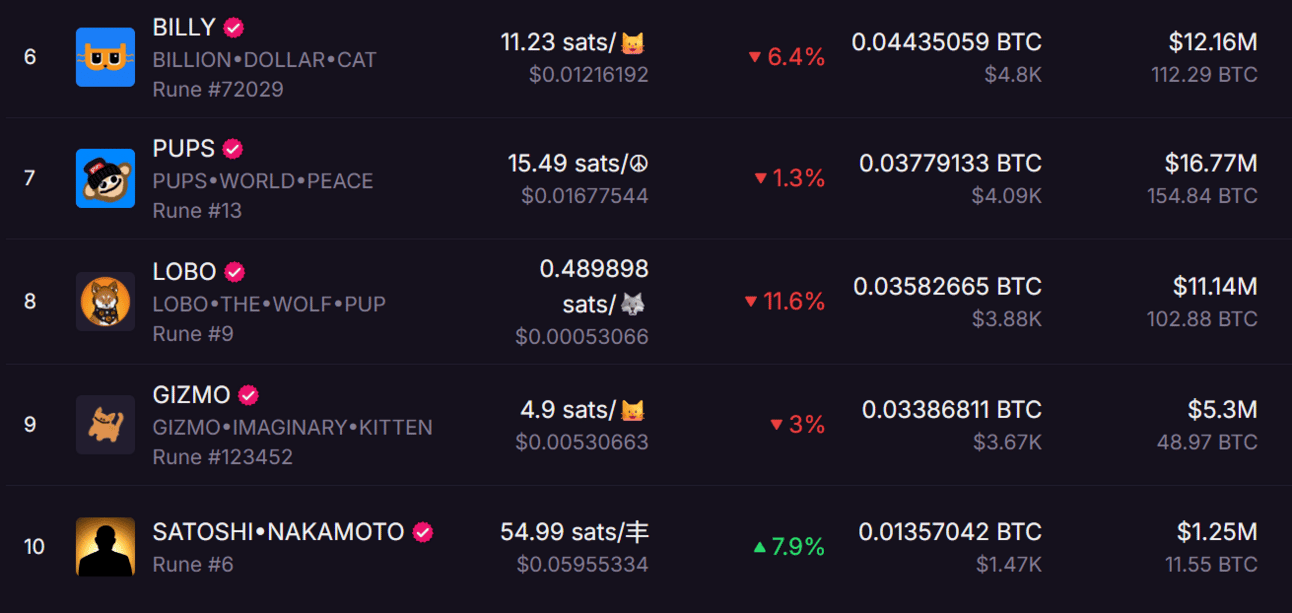
Task: Click the wolf symbol in LOBO price
Action: [x=633, y=303]
